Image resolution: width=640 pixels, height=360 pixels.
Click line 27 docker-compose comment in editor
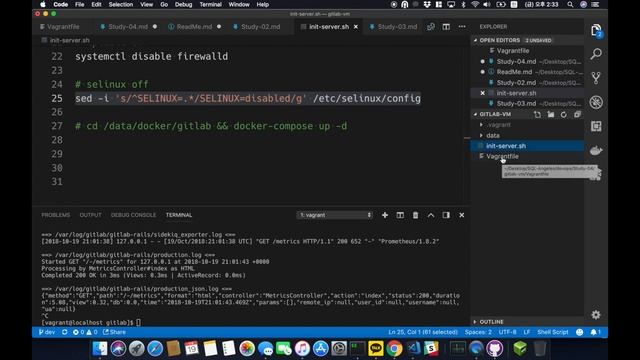pos(211,126)
